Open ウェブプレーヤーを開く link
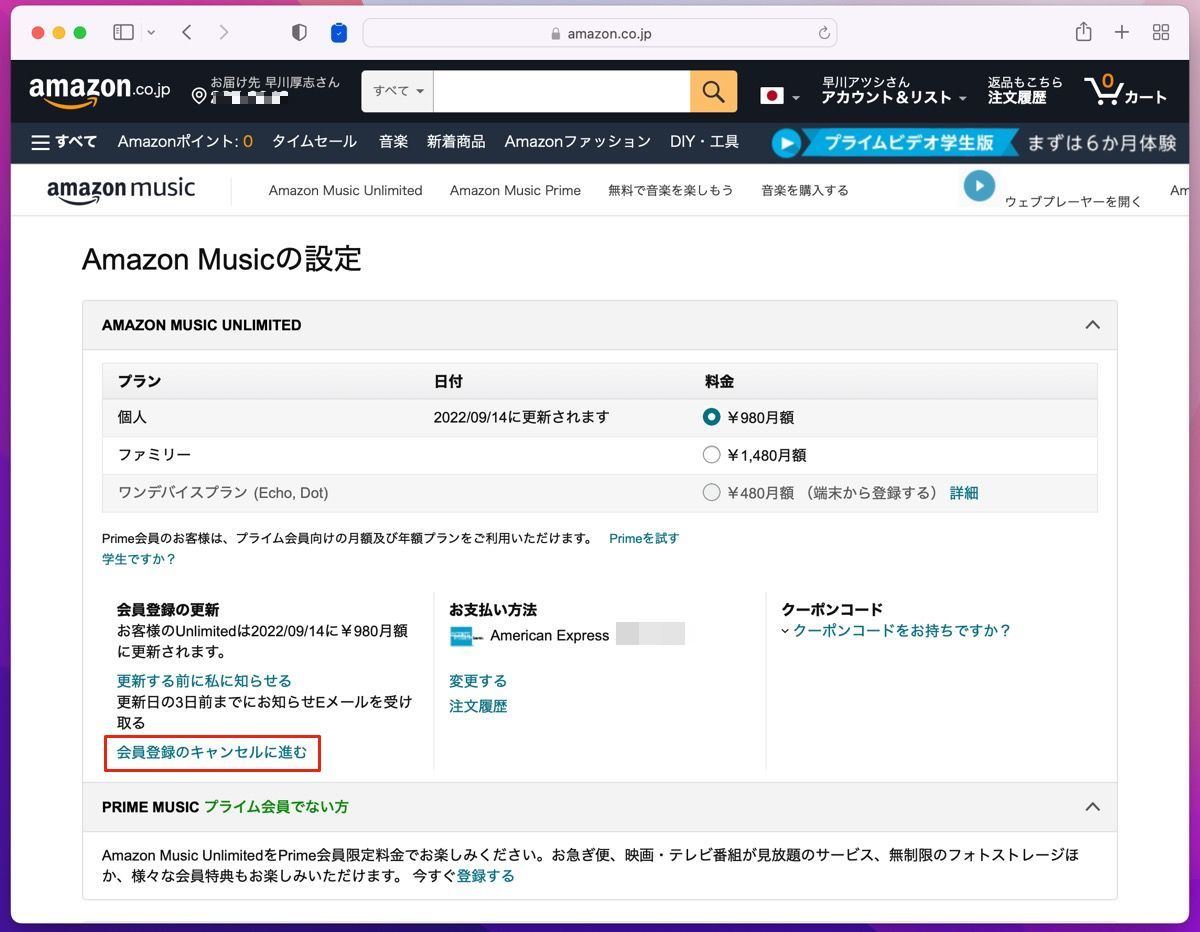This screenshot has width=1200, height=932. pyautogui.click(x=1073, y=202)
